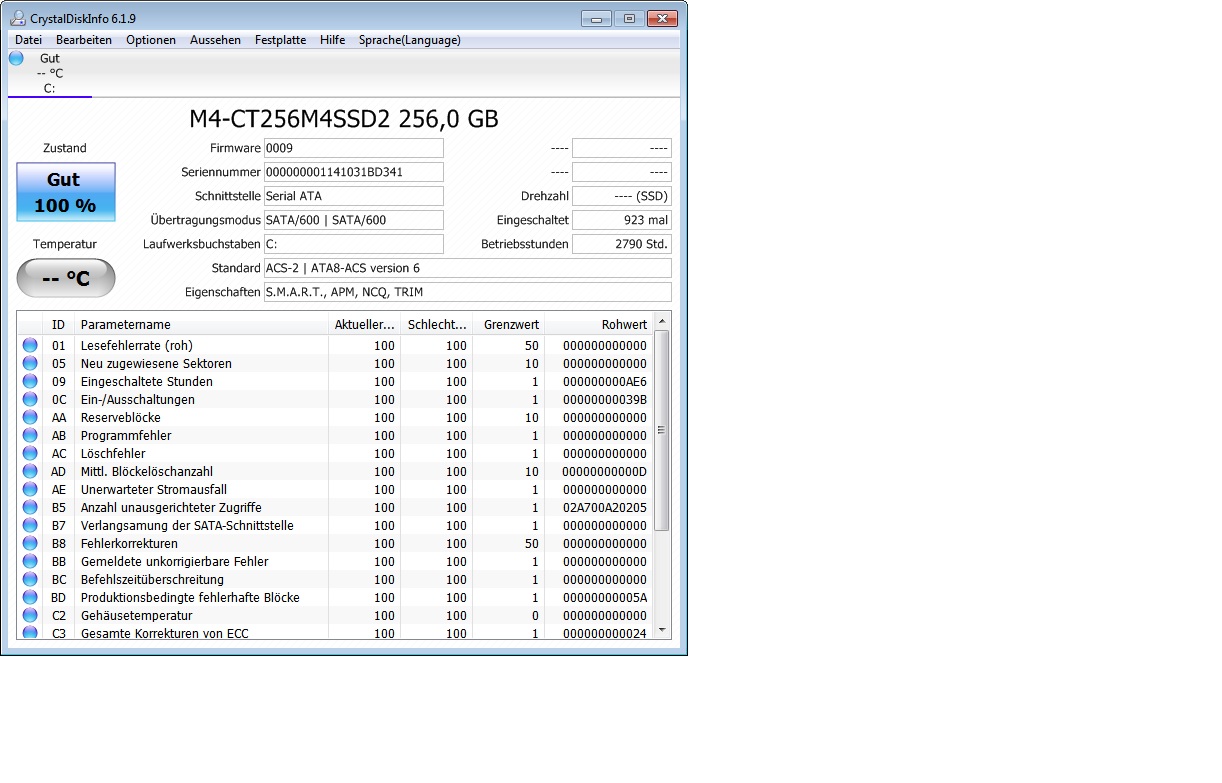Image resolution: width=1222 pixels, height=783 pixels.
Task: Click status orb of Unerwarteter Stromausfall row
Action: [30, 489]
